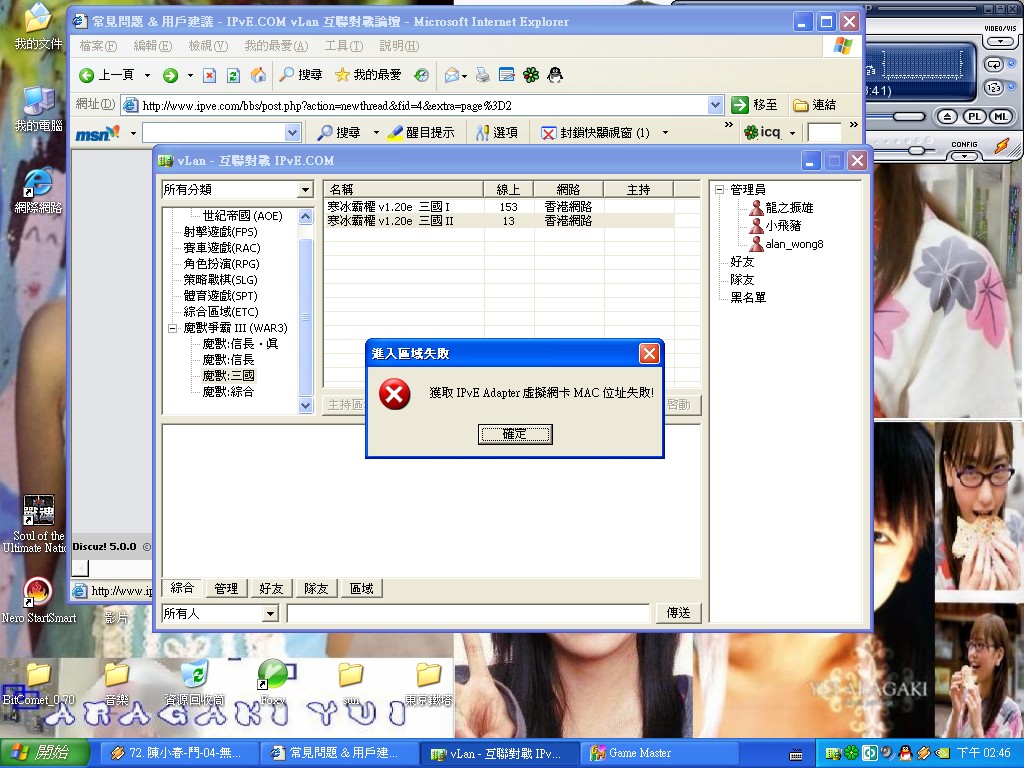Open 所有人 recipient dropdown

(270, 613)
